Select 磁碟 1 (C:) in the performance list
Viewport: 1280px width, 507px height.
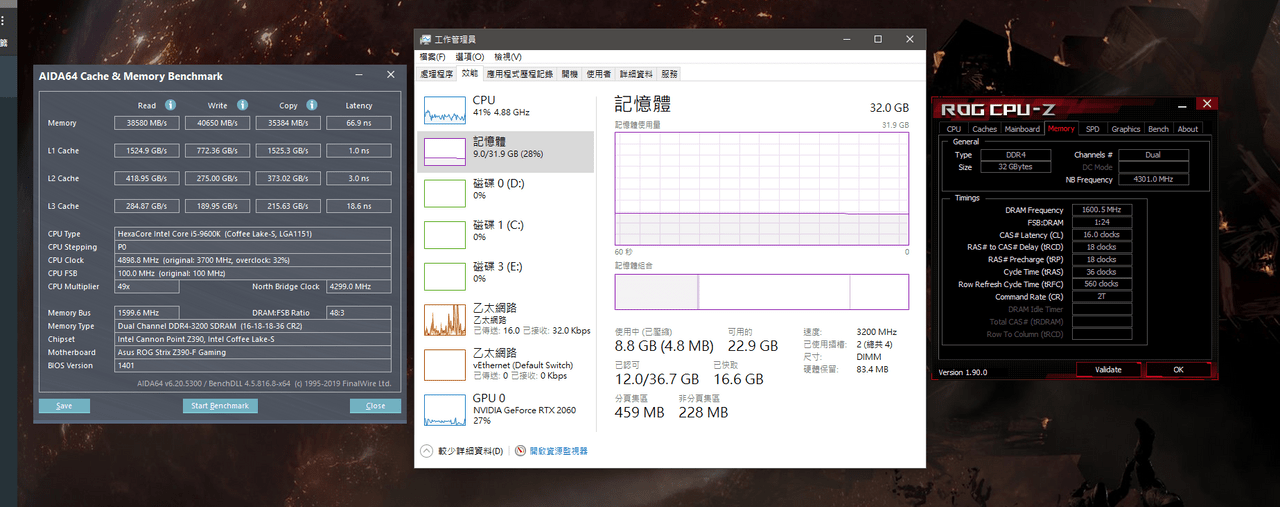[506, 233]
